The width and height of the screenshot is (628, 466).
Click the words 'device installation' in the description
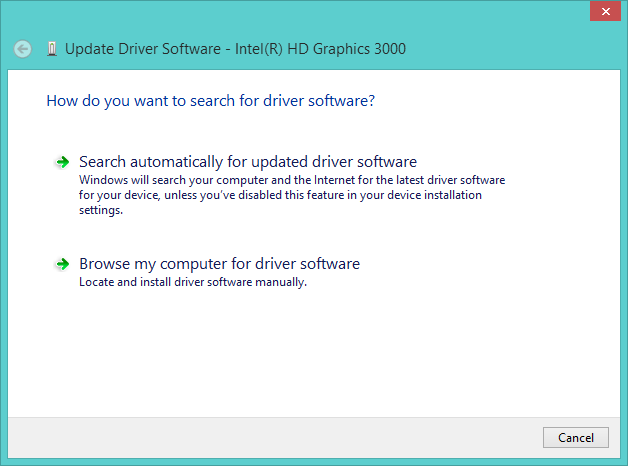pyautogui.click(x=435, y=195)
